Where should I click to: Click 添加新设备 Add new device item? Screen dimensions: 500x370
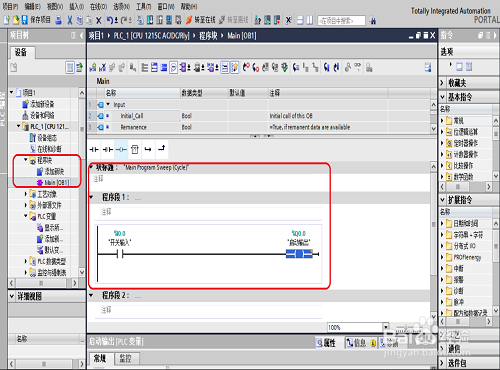[x=38, y=104]
